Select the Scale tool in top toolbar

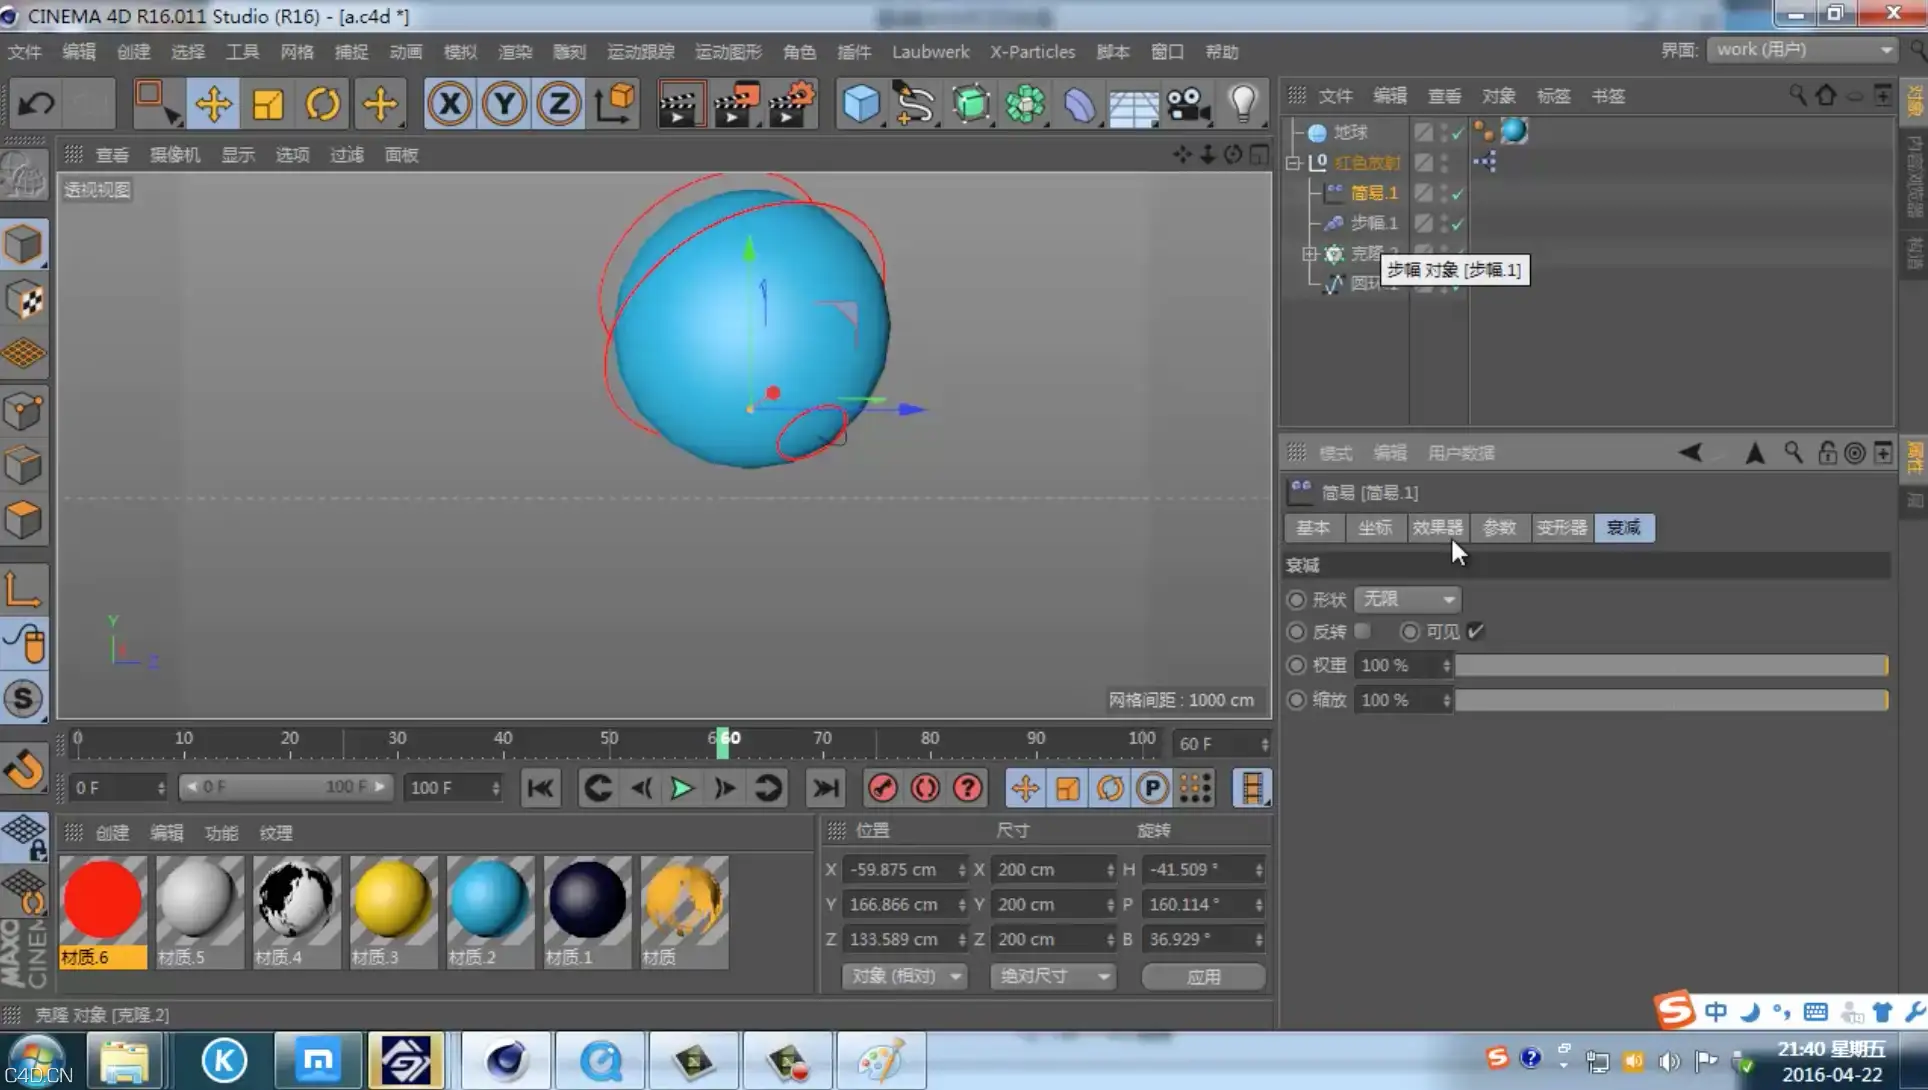268,104
